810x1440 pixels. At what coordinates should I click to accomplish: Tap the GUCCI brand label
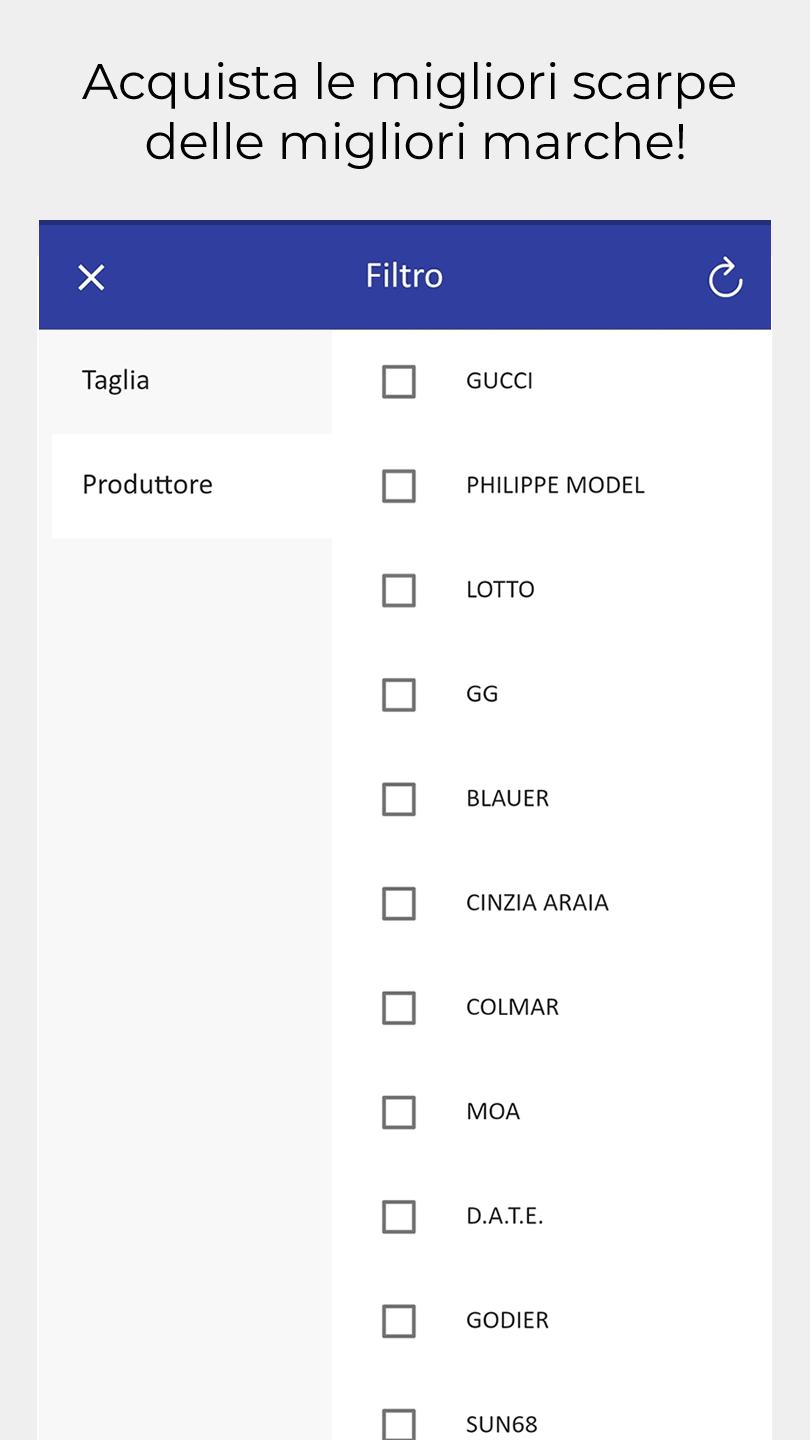pyautogui.click(x=499, y=381)
